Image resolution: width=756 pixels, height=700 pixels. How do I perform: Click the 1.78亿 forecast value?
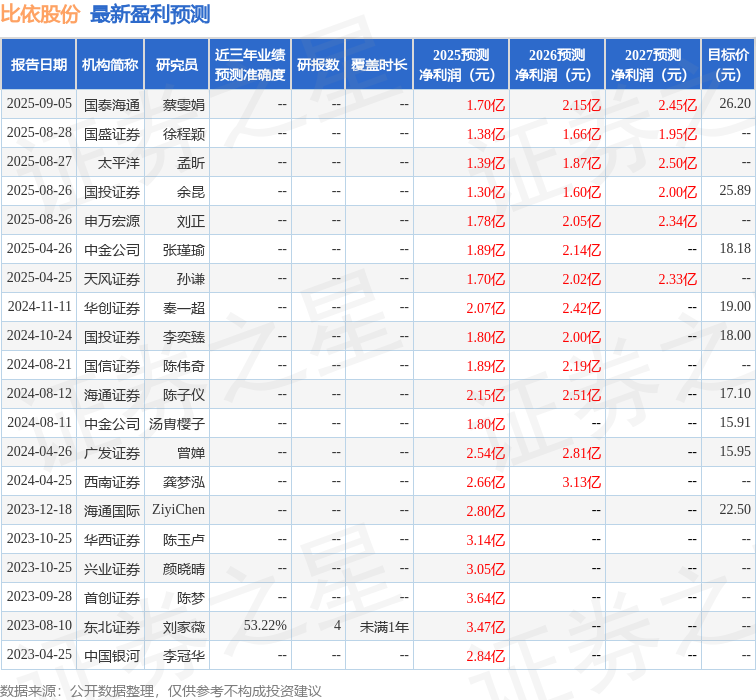click(486, 221)
